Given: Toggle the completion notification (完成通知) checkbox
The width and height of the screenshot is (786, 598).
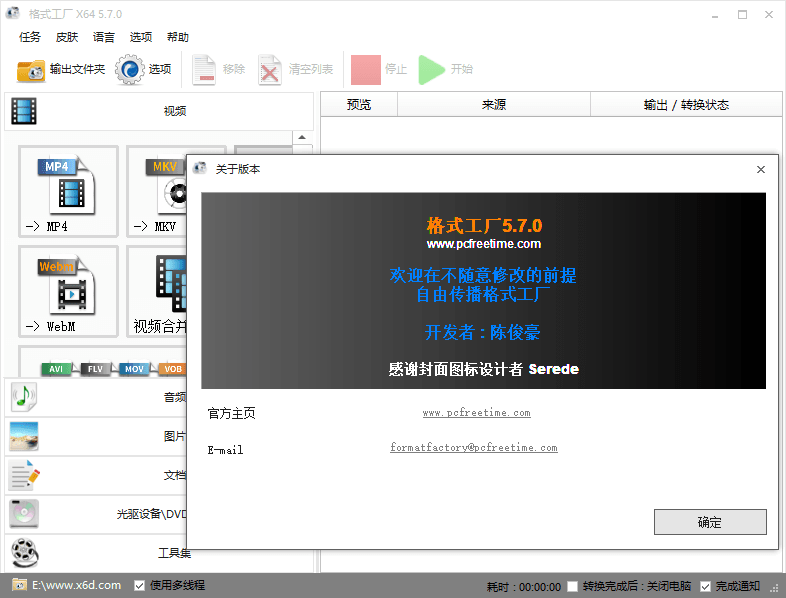Looking at the screenshot, I should [x=706, y=586].
